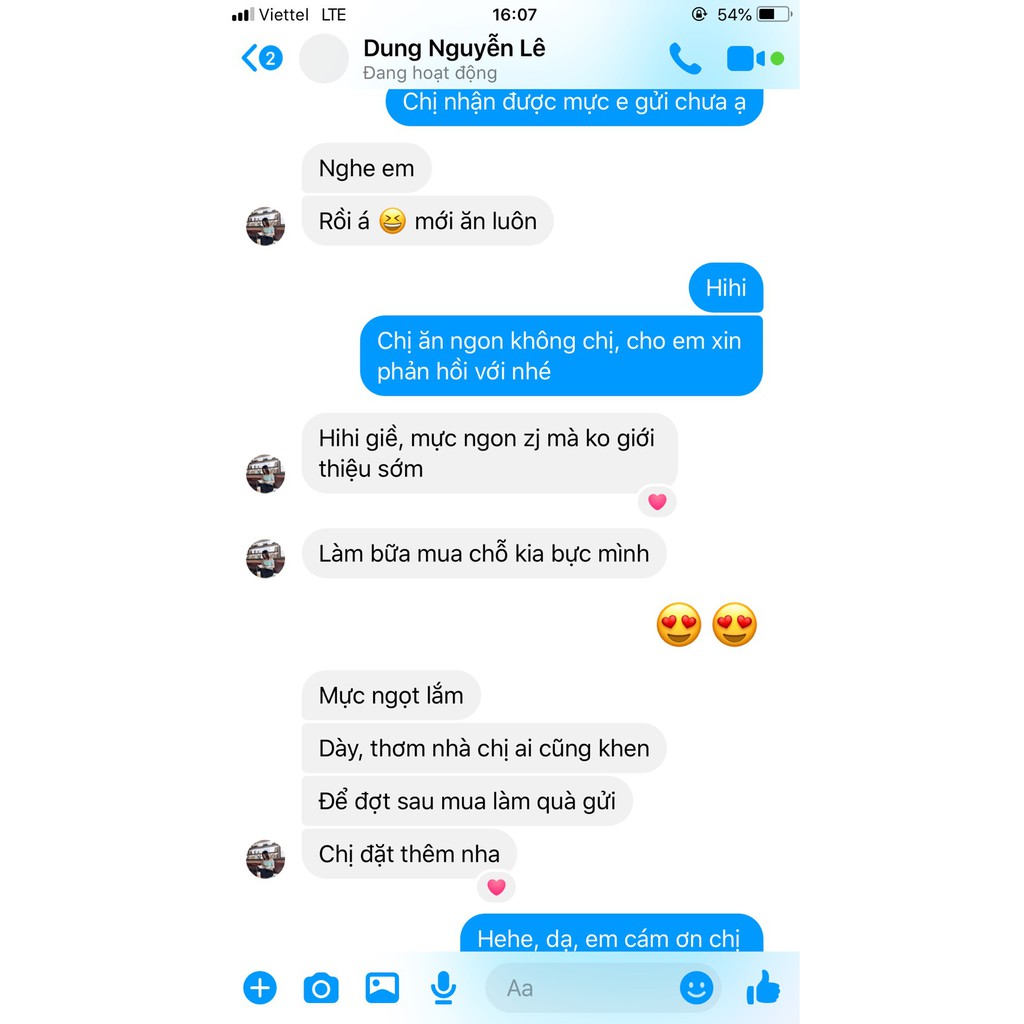Viewport: 1024px width, 1024px height.
Task: Open Dung Nguyễn Lê contact name header
Action: pos(454,48)
